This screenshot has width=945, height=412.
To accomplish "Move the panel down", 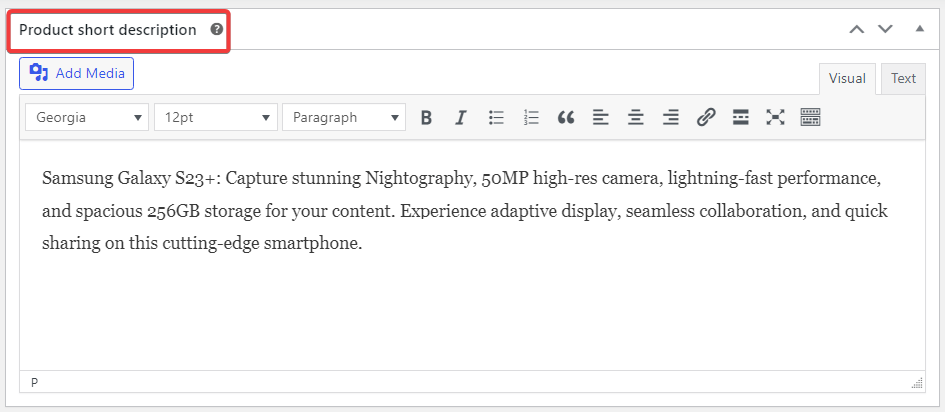I will point(885,29).
